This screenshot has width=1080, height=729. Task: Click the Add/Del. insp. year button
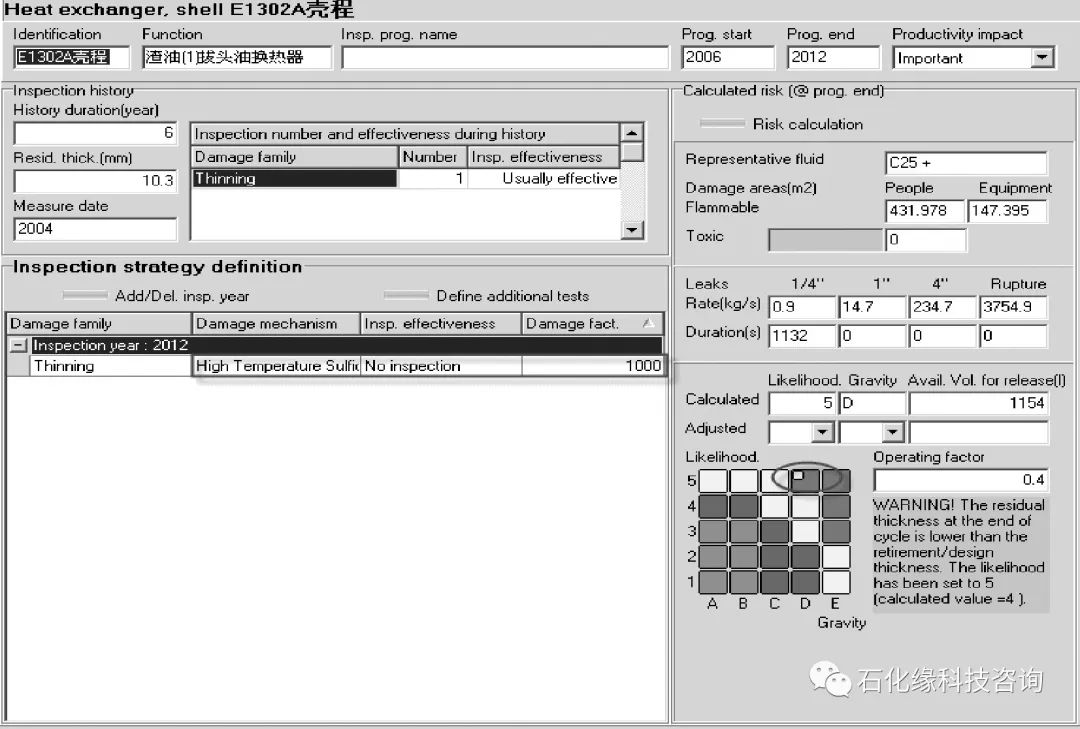click(84, 296)
